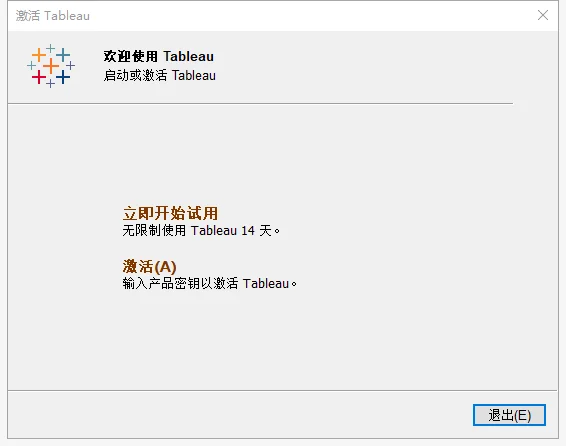
Task: Click the Tableau logo icon
Action: [51, 66]
